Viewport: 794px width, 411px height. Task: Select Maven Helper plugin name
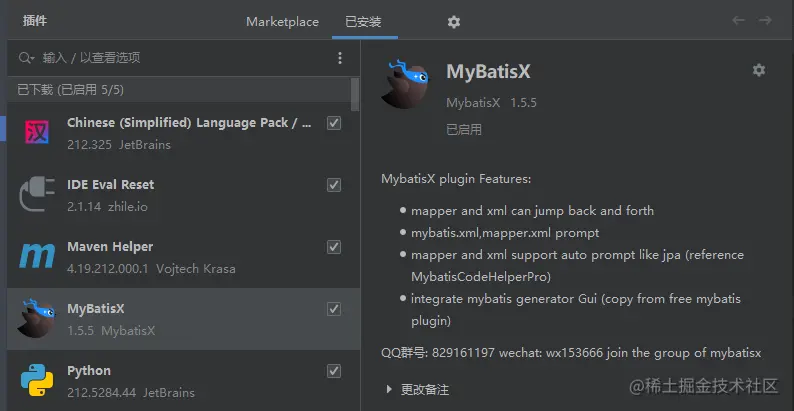(110, 247)
